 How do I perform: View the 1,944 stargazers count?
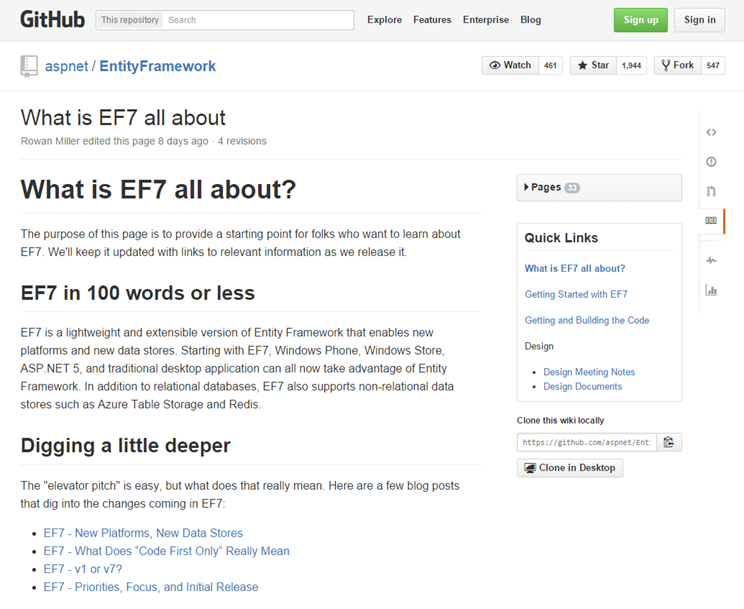coord(632,66)
